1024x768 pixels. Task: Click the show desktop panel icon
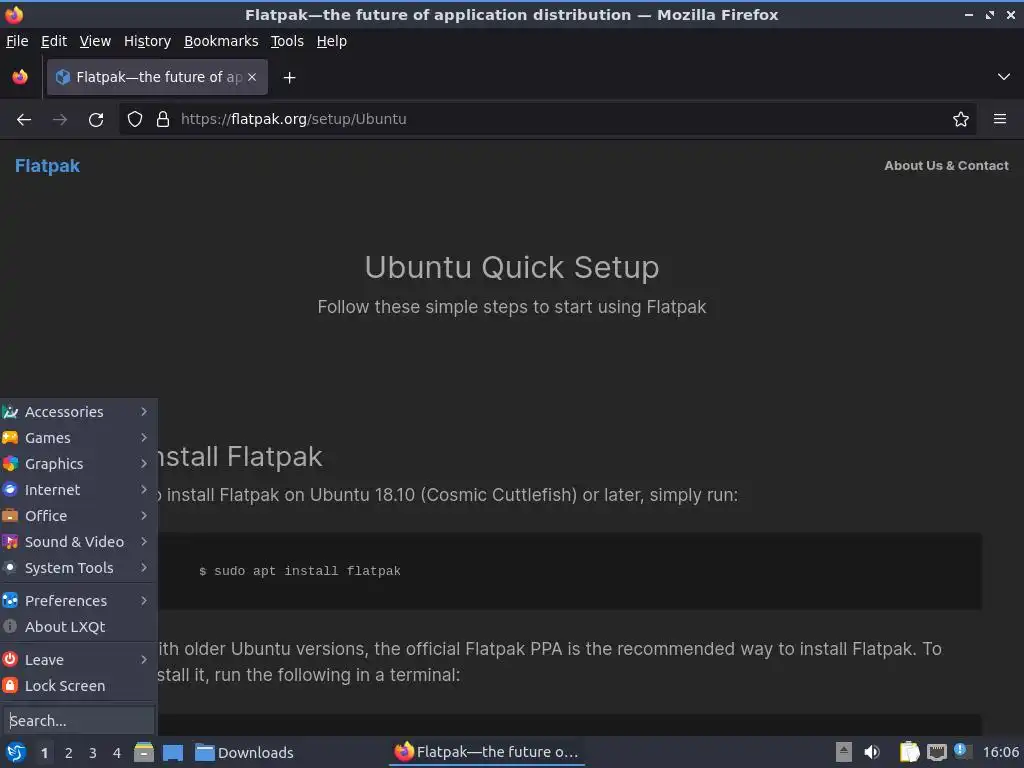tap(172, 753)
